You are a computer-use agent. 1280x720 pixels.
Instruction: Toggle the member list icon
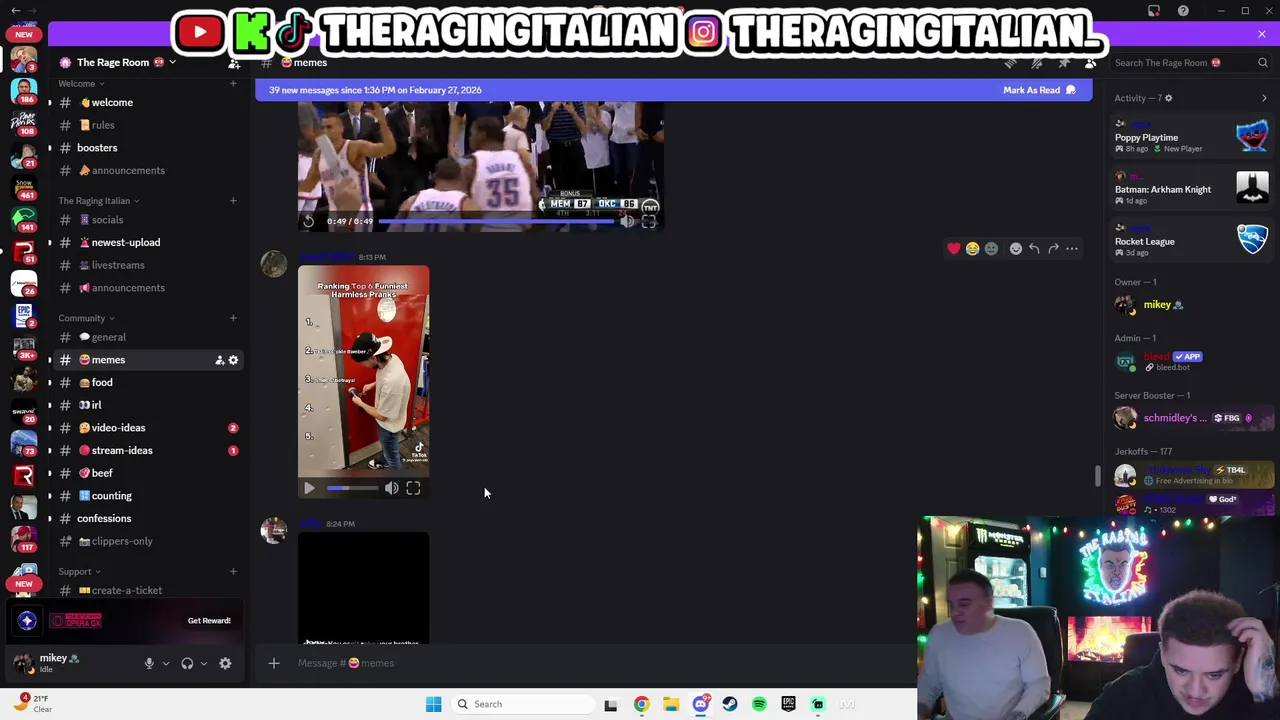point(1090,63)
